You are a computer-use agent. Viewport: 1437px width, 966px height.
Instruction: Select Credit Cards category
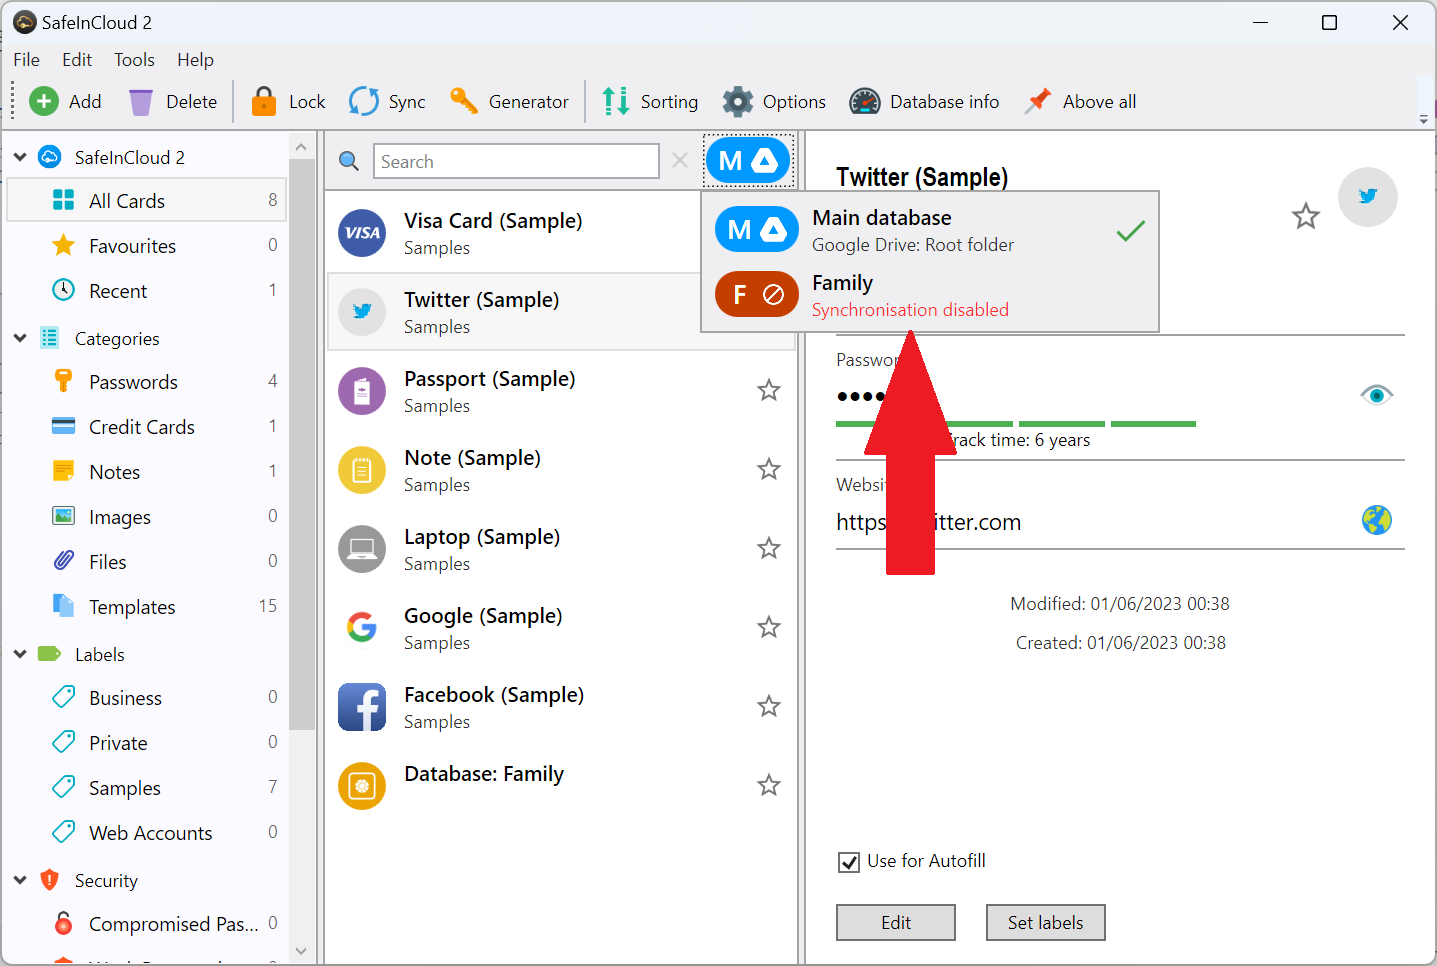[x=147, y=427]
